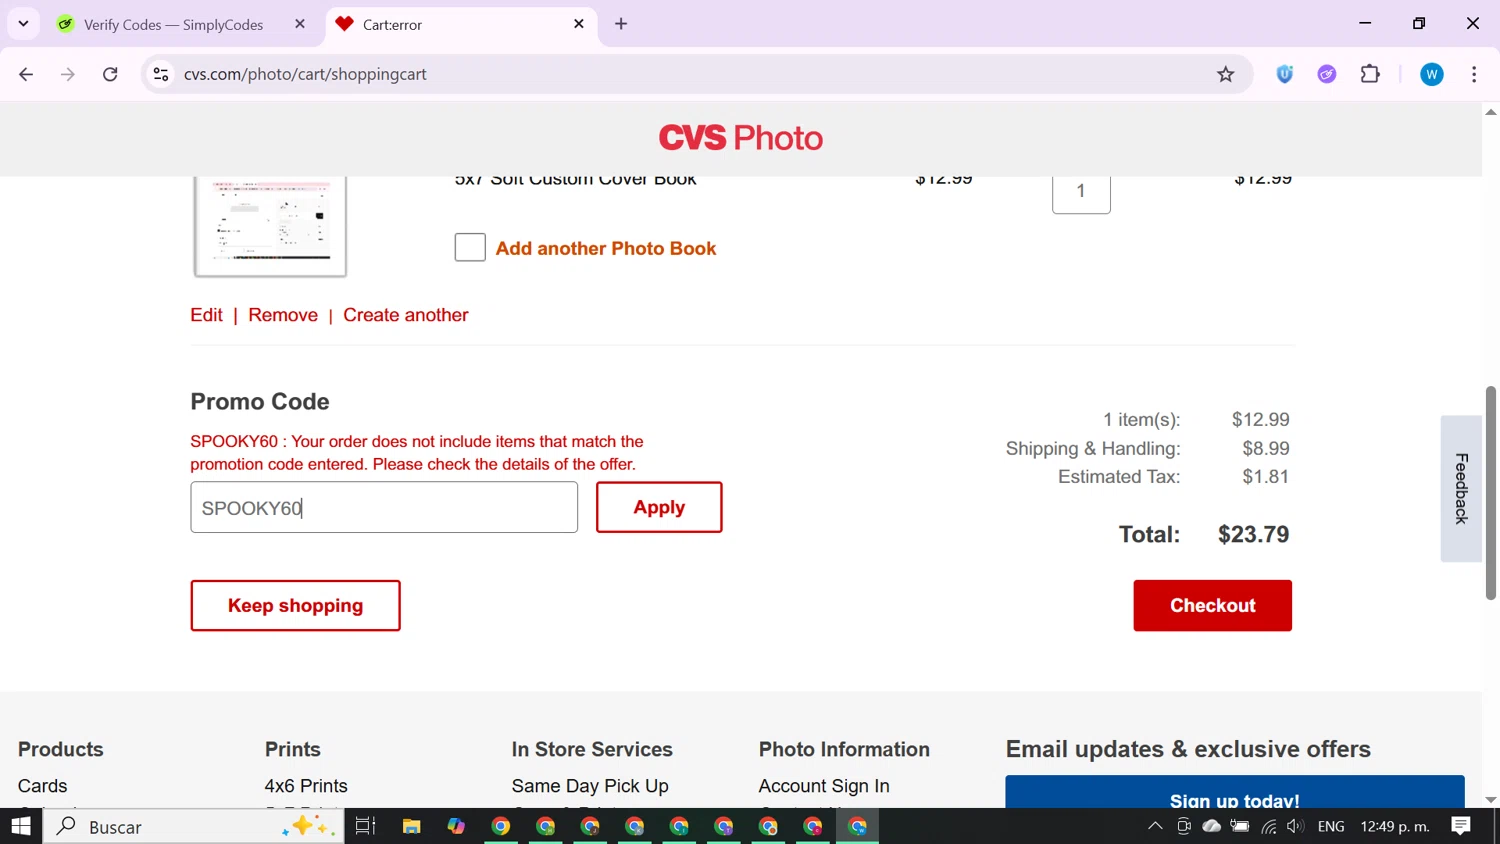Open the Windows Start menu

pos(21,826)
